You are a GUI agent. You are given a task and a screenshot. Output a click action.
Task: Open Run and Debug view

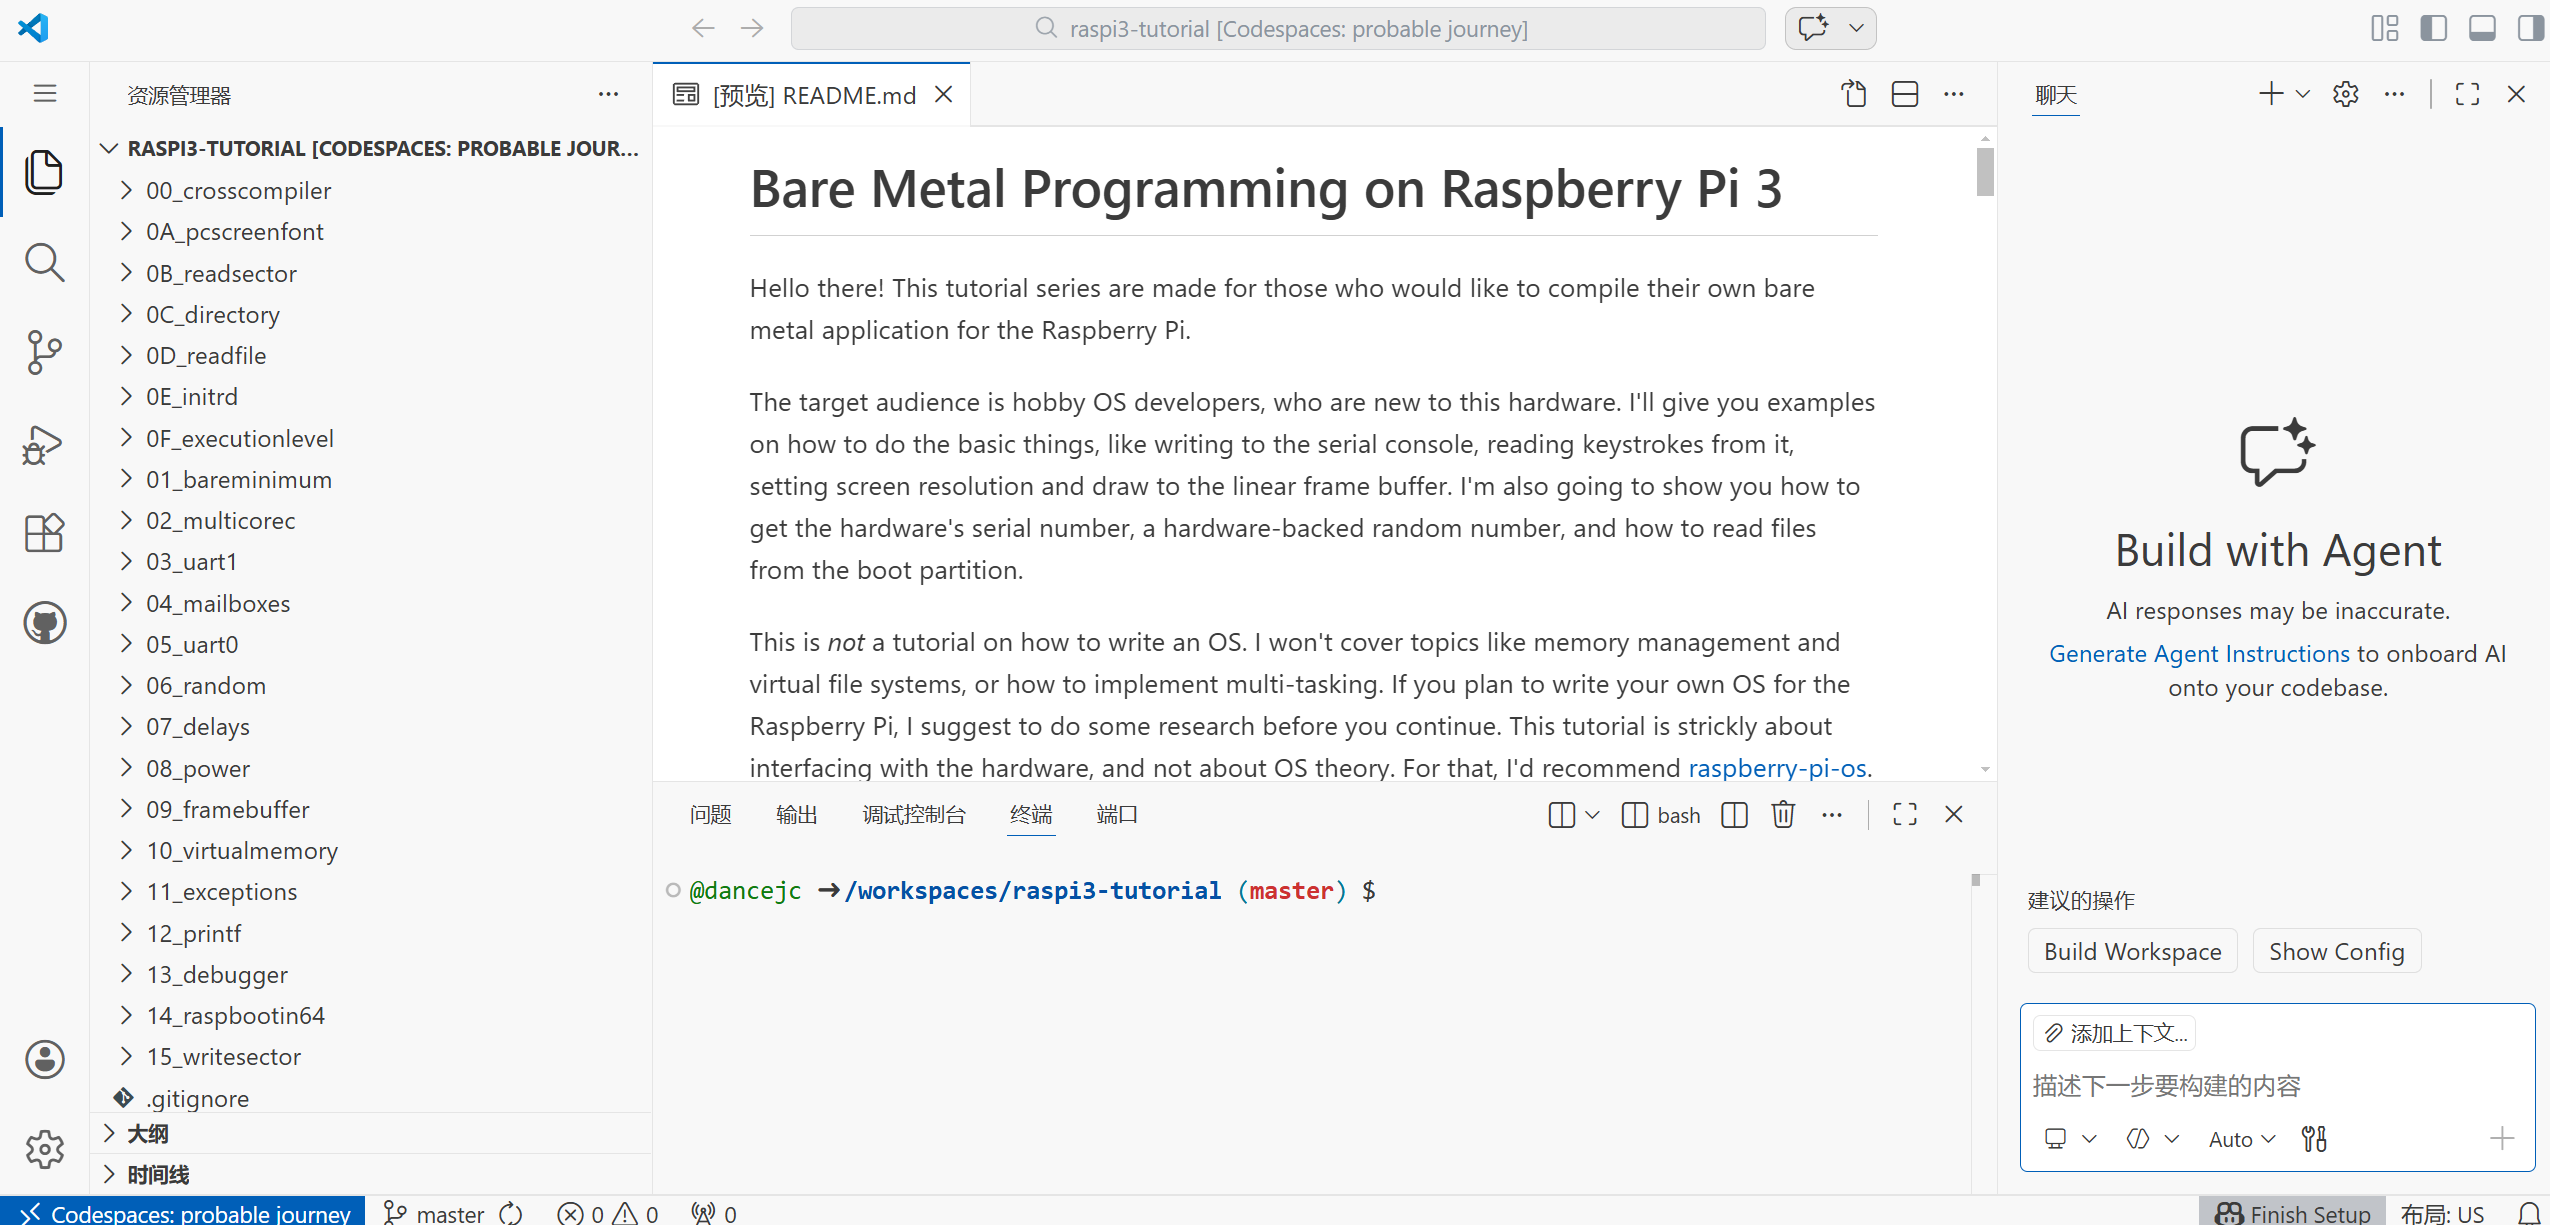44,445
